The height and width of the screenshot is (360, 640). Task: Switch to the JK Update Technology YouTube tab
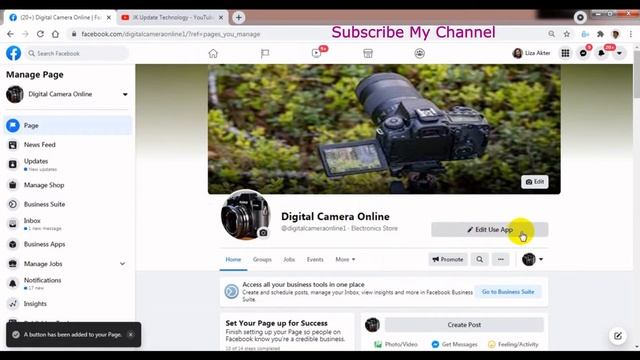[172, 18]
